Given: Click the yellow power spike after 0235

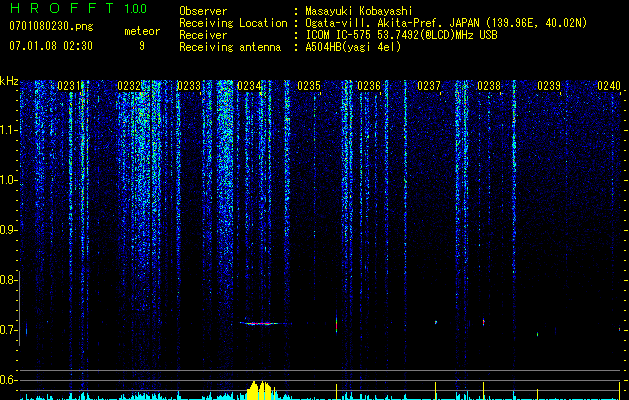Looking at the screenshot, I should tap(336, 392).
